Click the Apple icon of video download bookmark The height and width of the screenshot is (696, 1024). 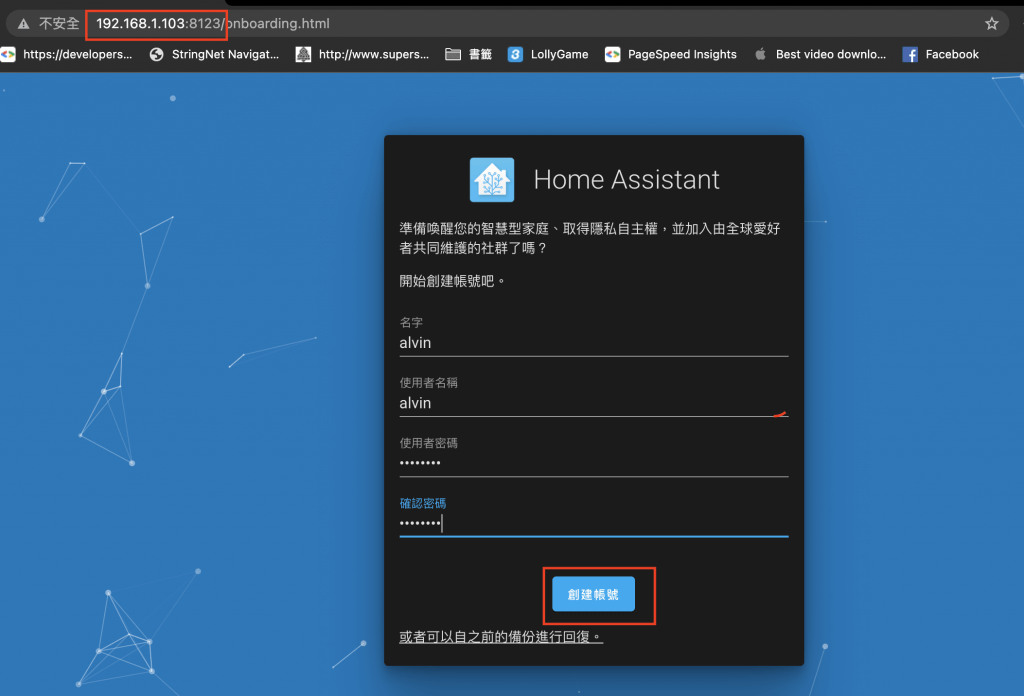(760, 54)
